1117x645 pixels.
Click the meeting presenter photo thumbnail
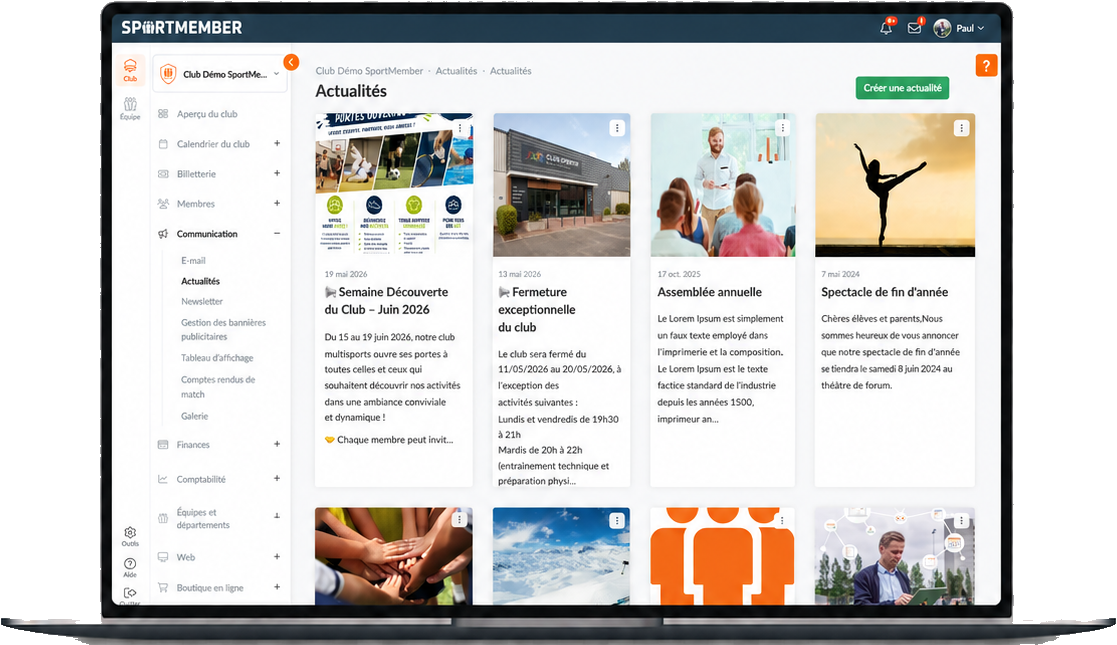(x=722, y=185)
